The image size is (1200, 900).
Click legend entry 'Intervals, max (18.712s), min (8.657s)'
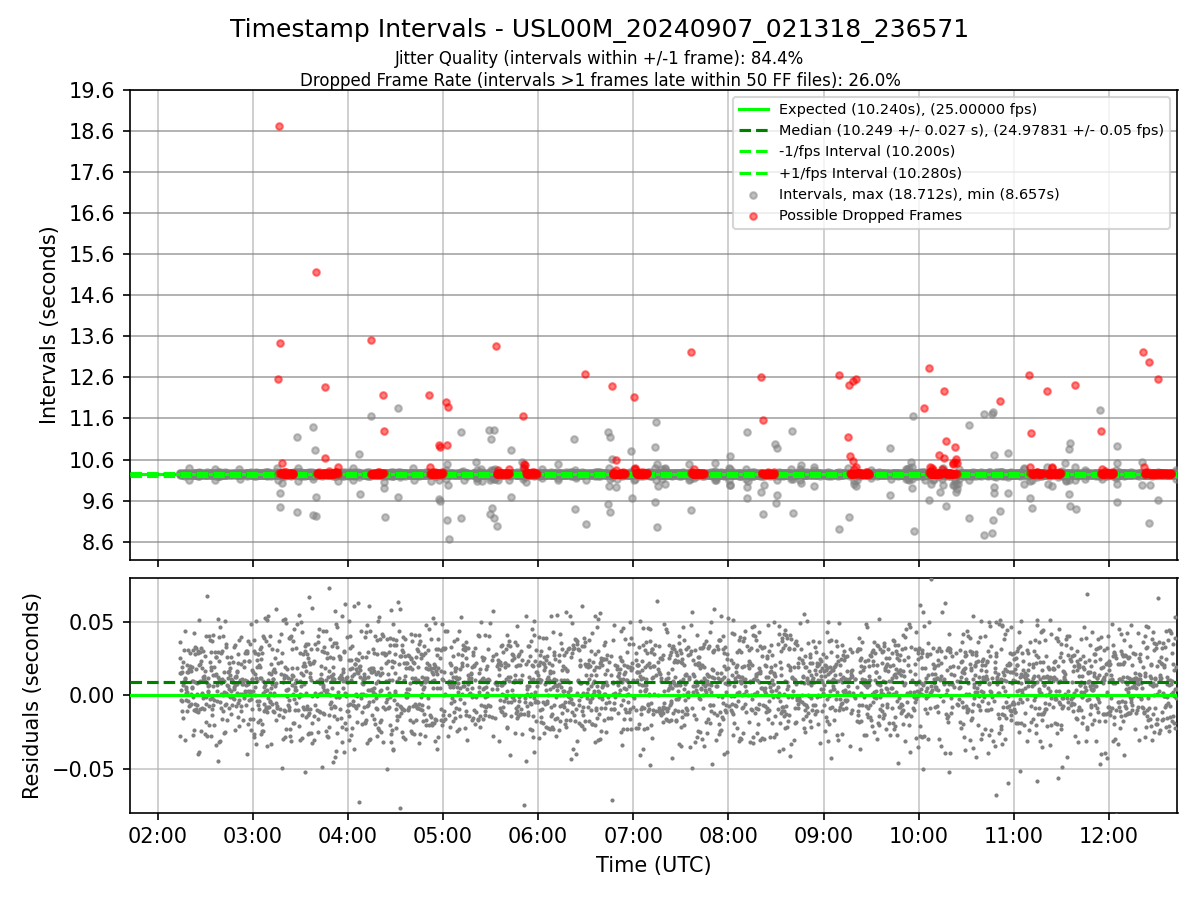[x=919, y=194]
